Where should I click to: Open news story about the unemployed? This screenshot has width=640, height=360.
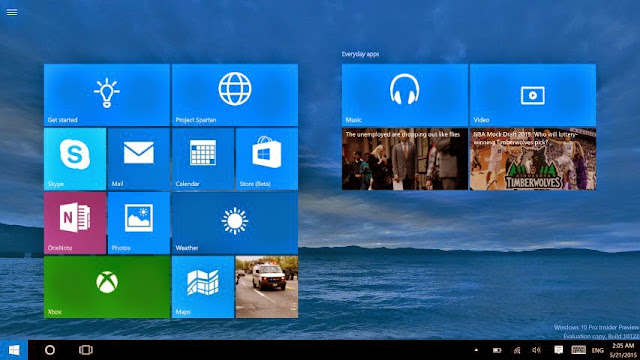pos(405,159)
